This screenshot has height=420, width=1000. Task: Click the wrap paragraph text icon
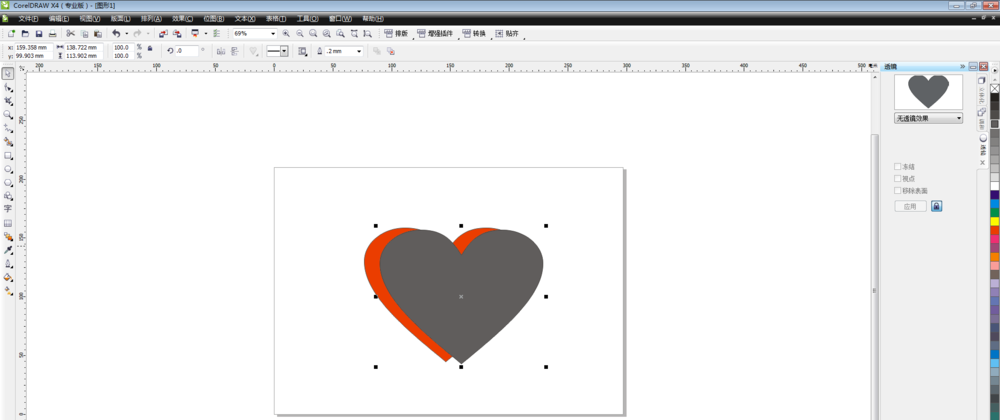click(303, 51)
